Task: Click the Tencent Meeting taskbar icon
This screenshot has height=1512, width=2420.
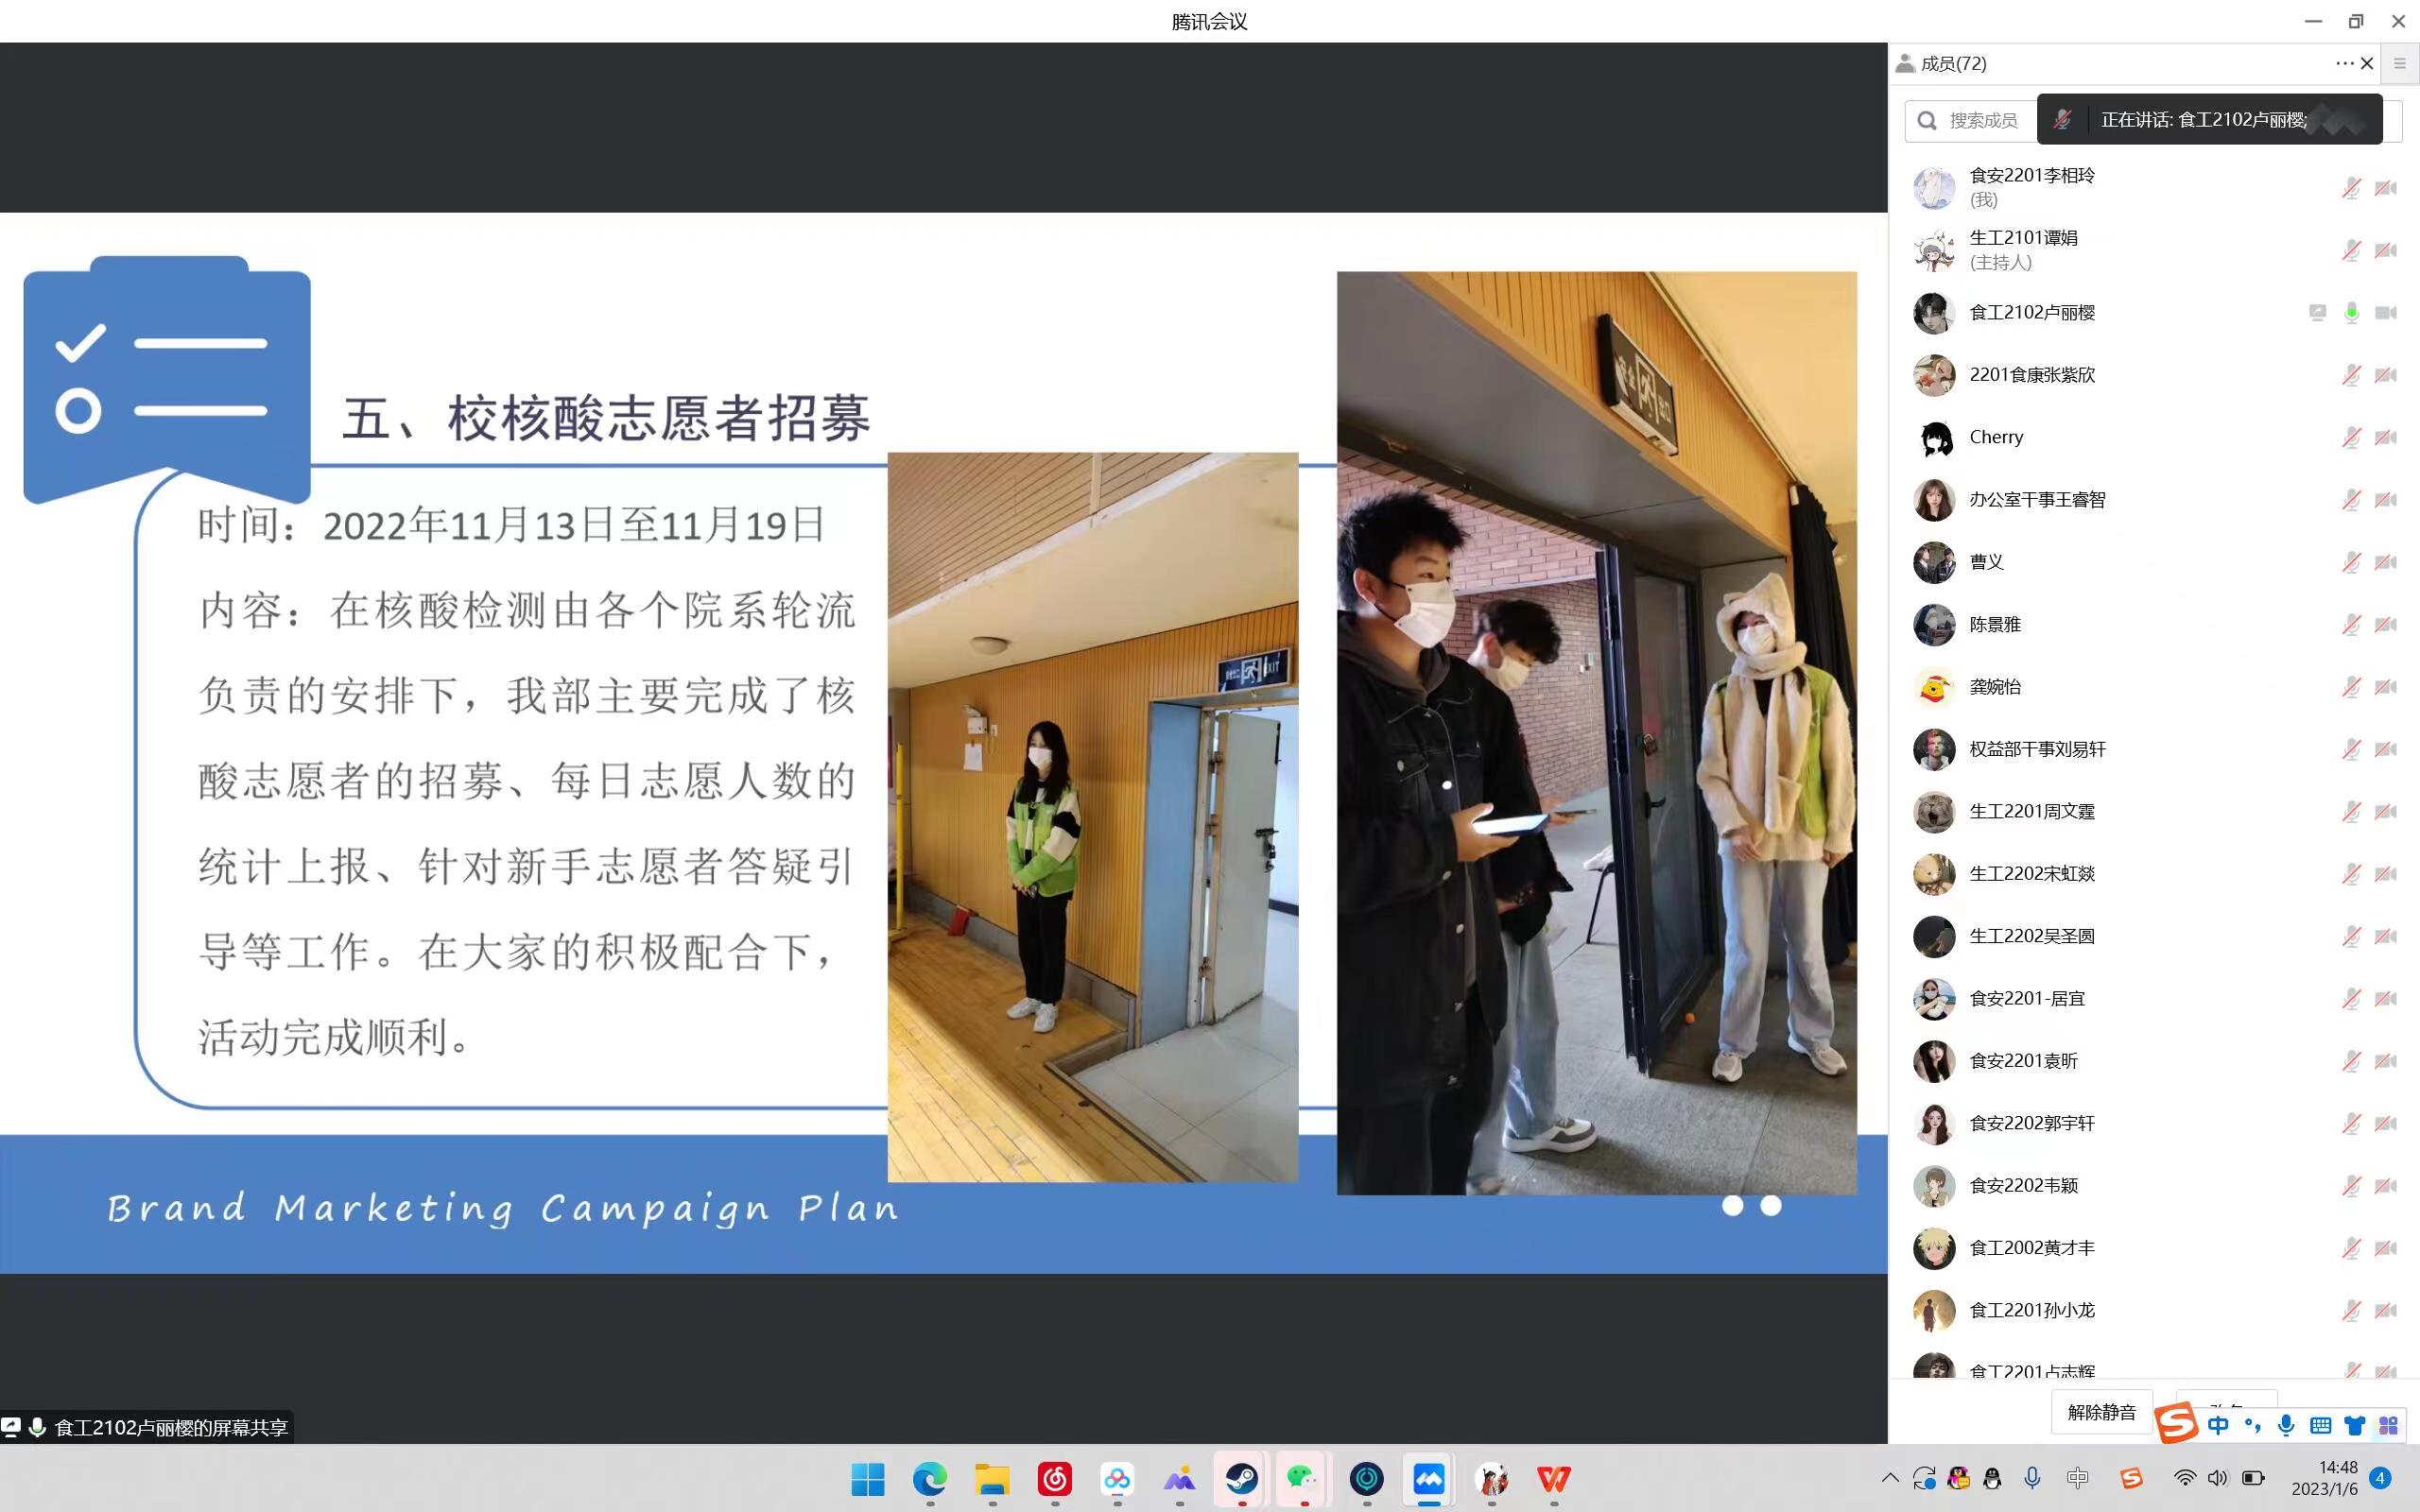Action: 1429,1478
